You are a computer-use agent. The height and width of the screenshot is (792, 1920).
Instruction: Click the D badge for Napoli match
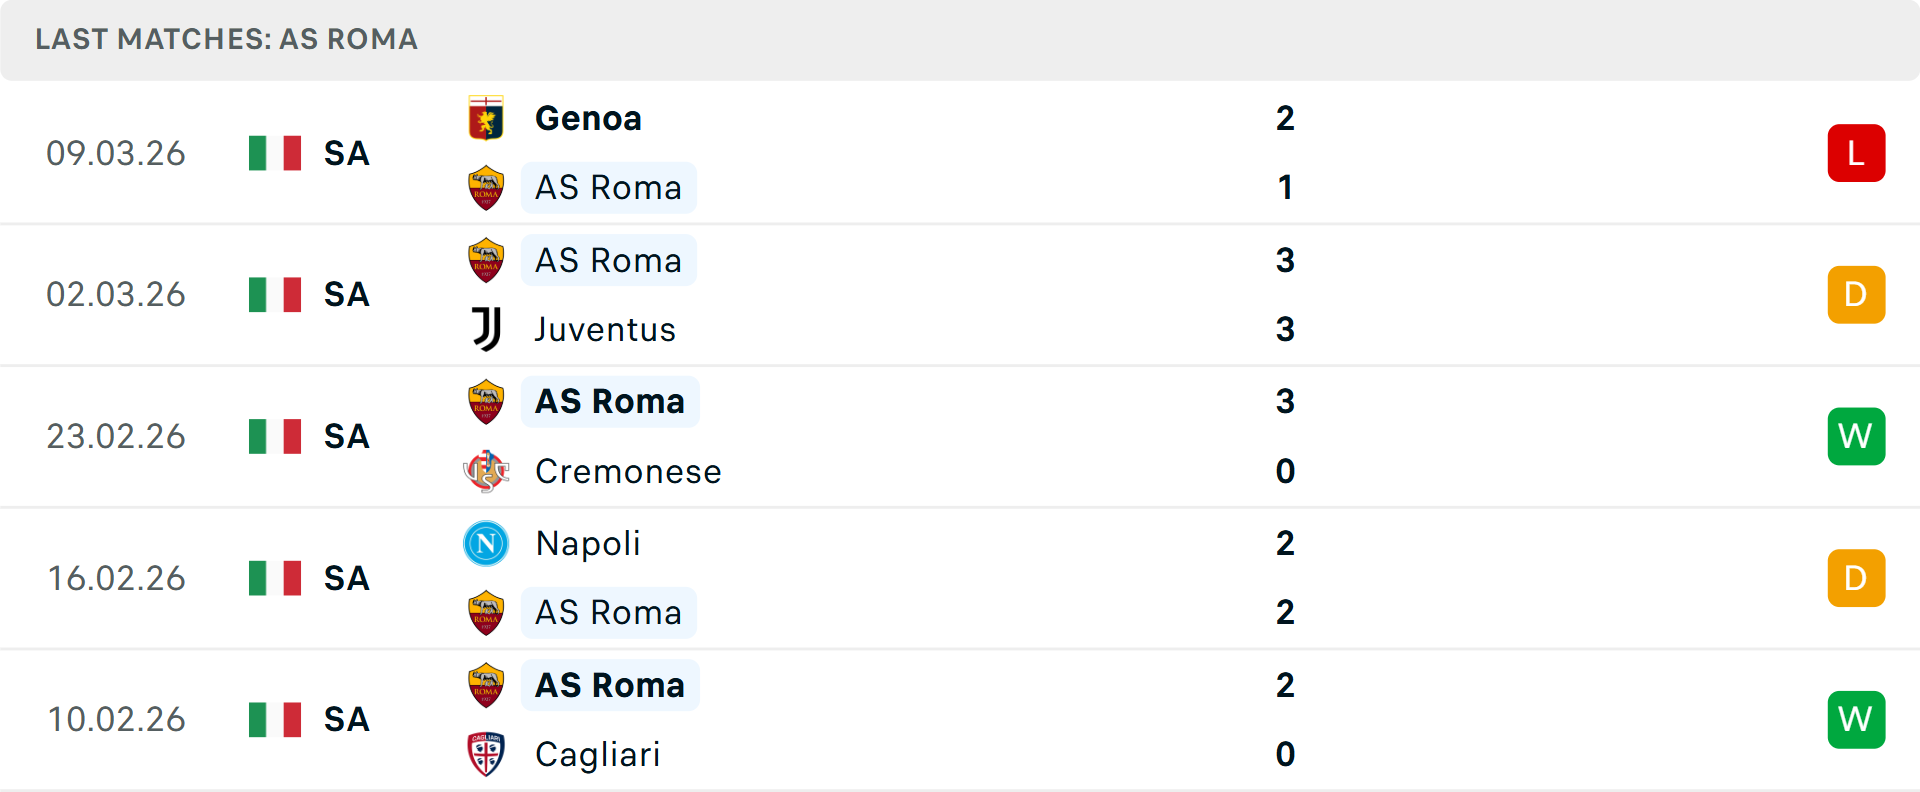[x=1856, y=578]
